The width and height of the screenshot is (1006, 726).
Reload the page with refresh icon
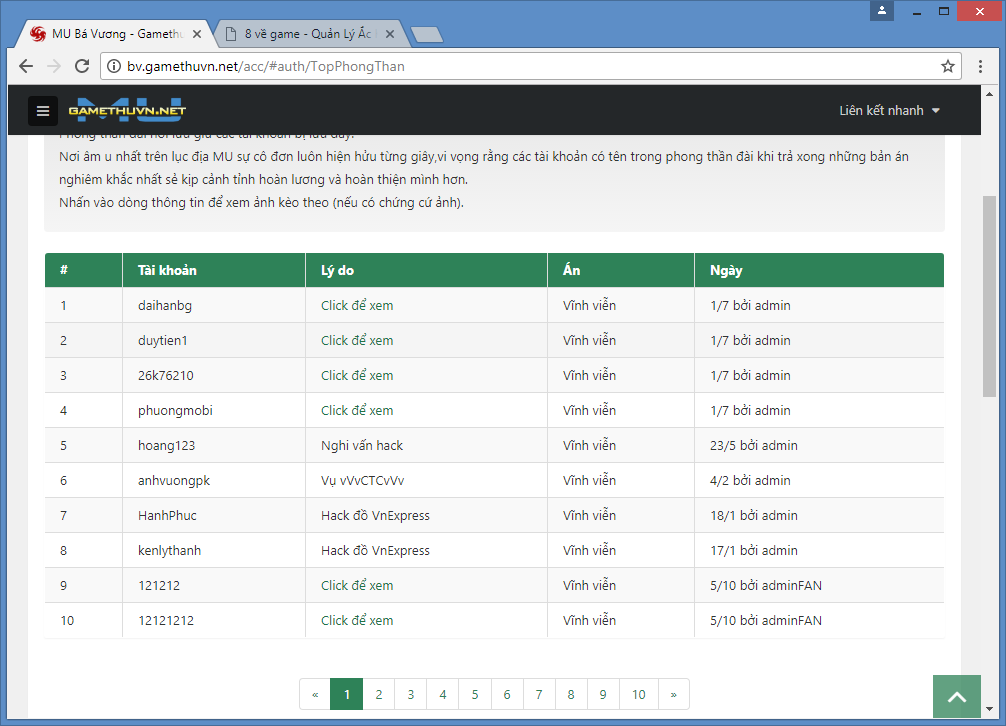point(82,67)
